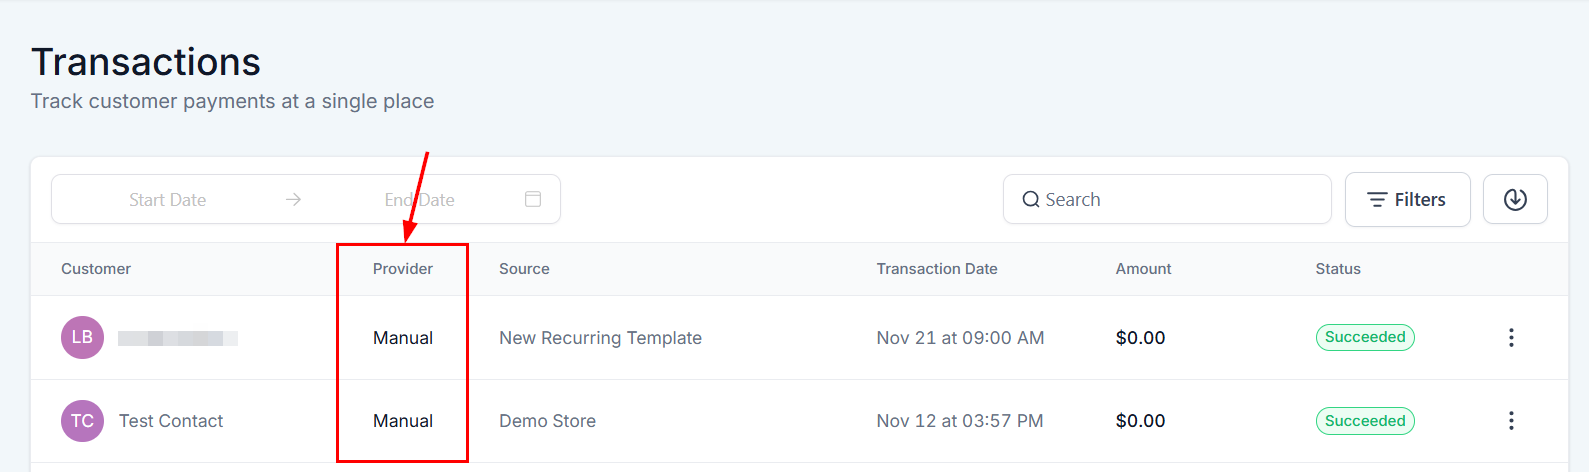Open the Test Contact customer name
This screenshot has height=472, width=1589.
pos(171,421)
